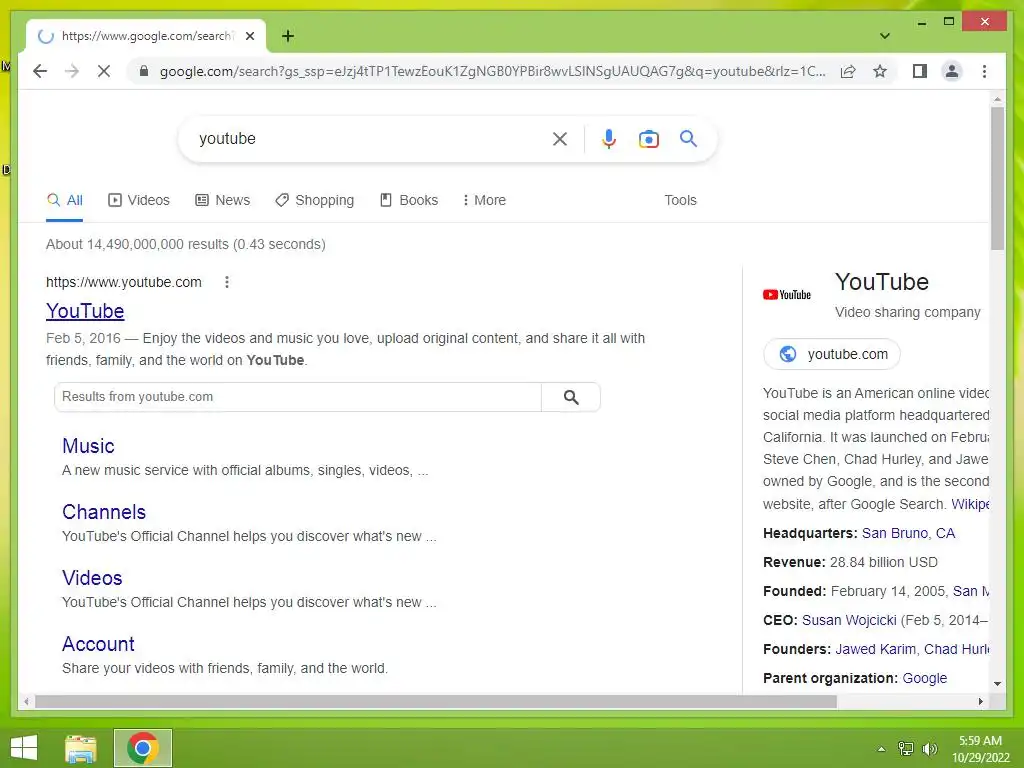Open the San Bruno, CA headquarters link
The image size is (1024, 768).
[908, 533]
